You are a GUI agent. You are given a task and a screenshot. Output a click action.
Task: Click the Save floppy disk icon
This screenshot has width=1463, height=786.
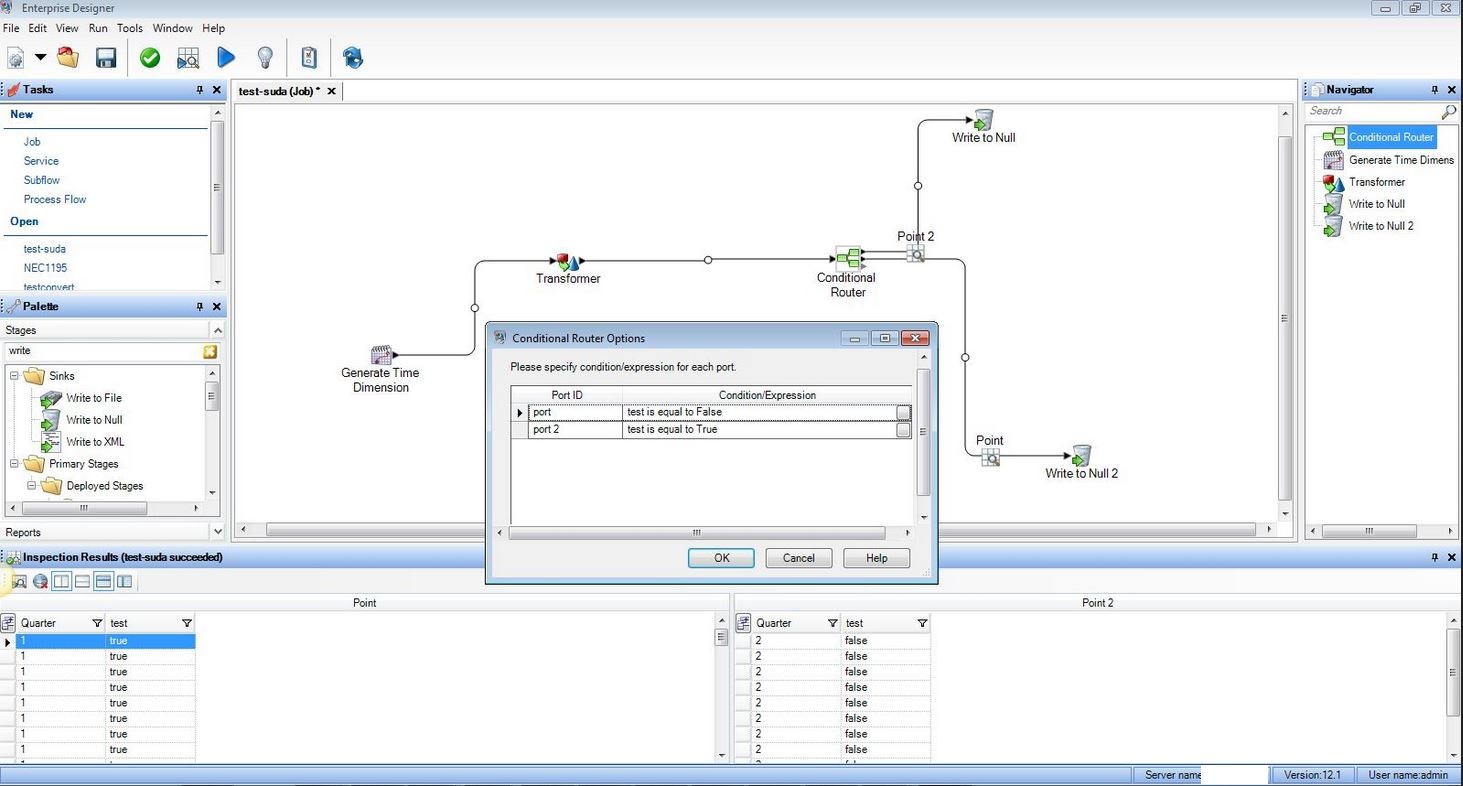click(x=106, y=58)
